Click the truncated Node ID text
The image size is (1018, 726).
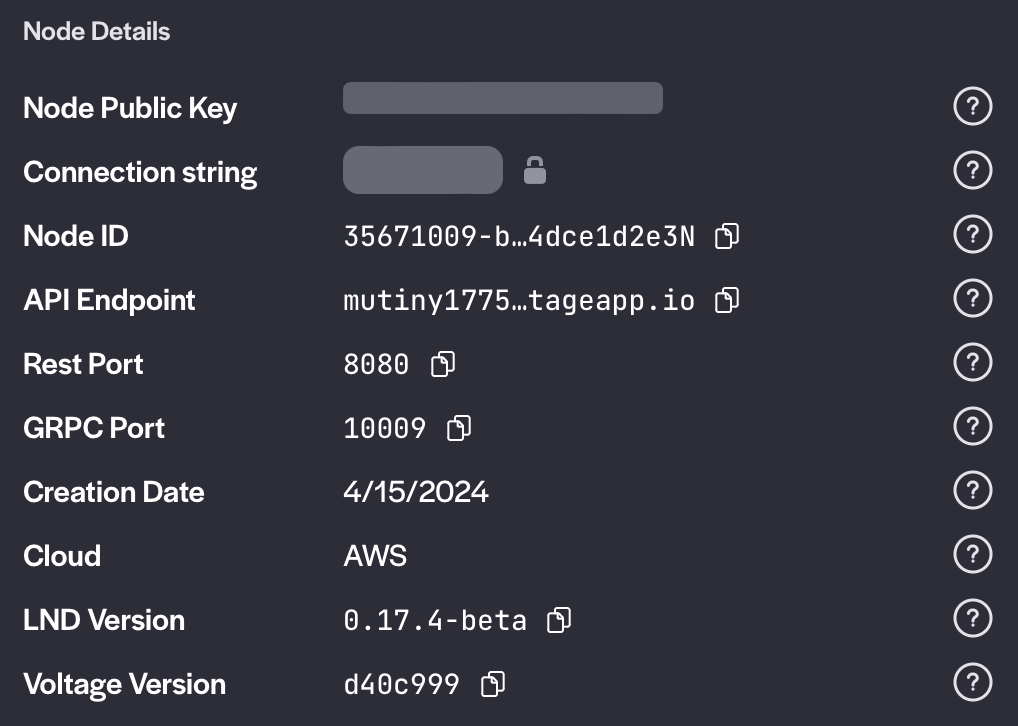(519, 235)
